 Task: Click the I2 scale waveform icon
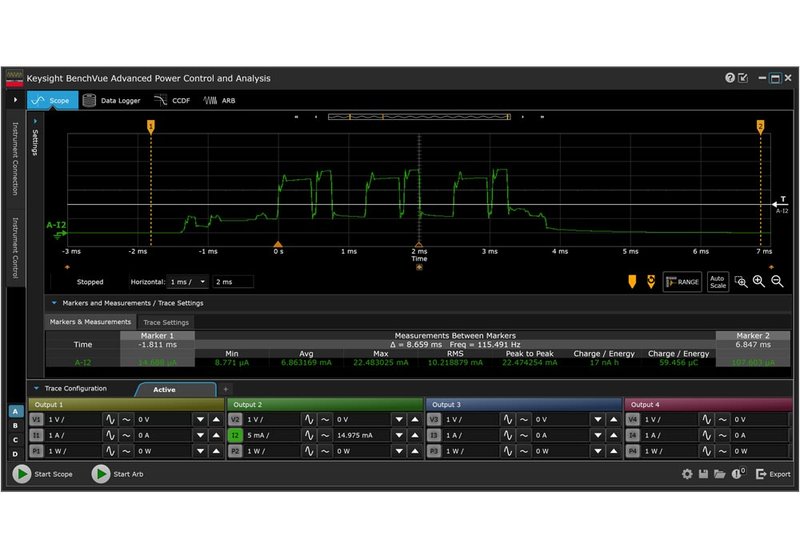[x=309, y=435]
